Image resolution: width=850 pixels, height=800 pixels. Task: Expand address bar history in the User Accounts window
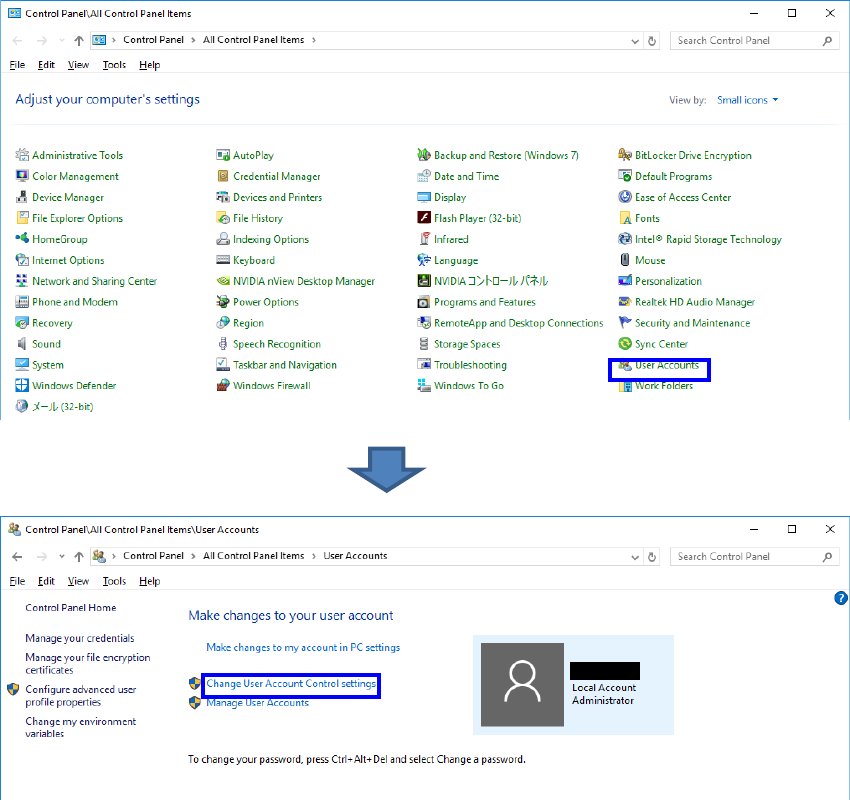click(635, 557)
